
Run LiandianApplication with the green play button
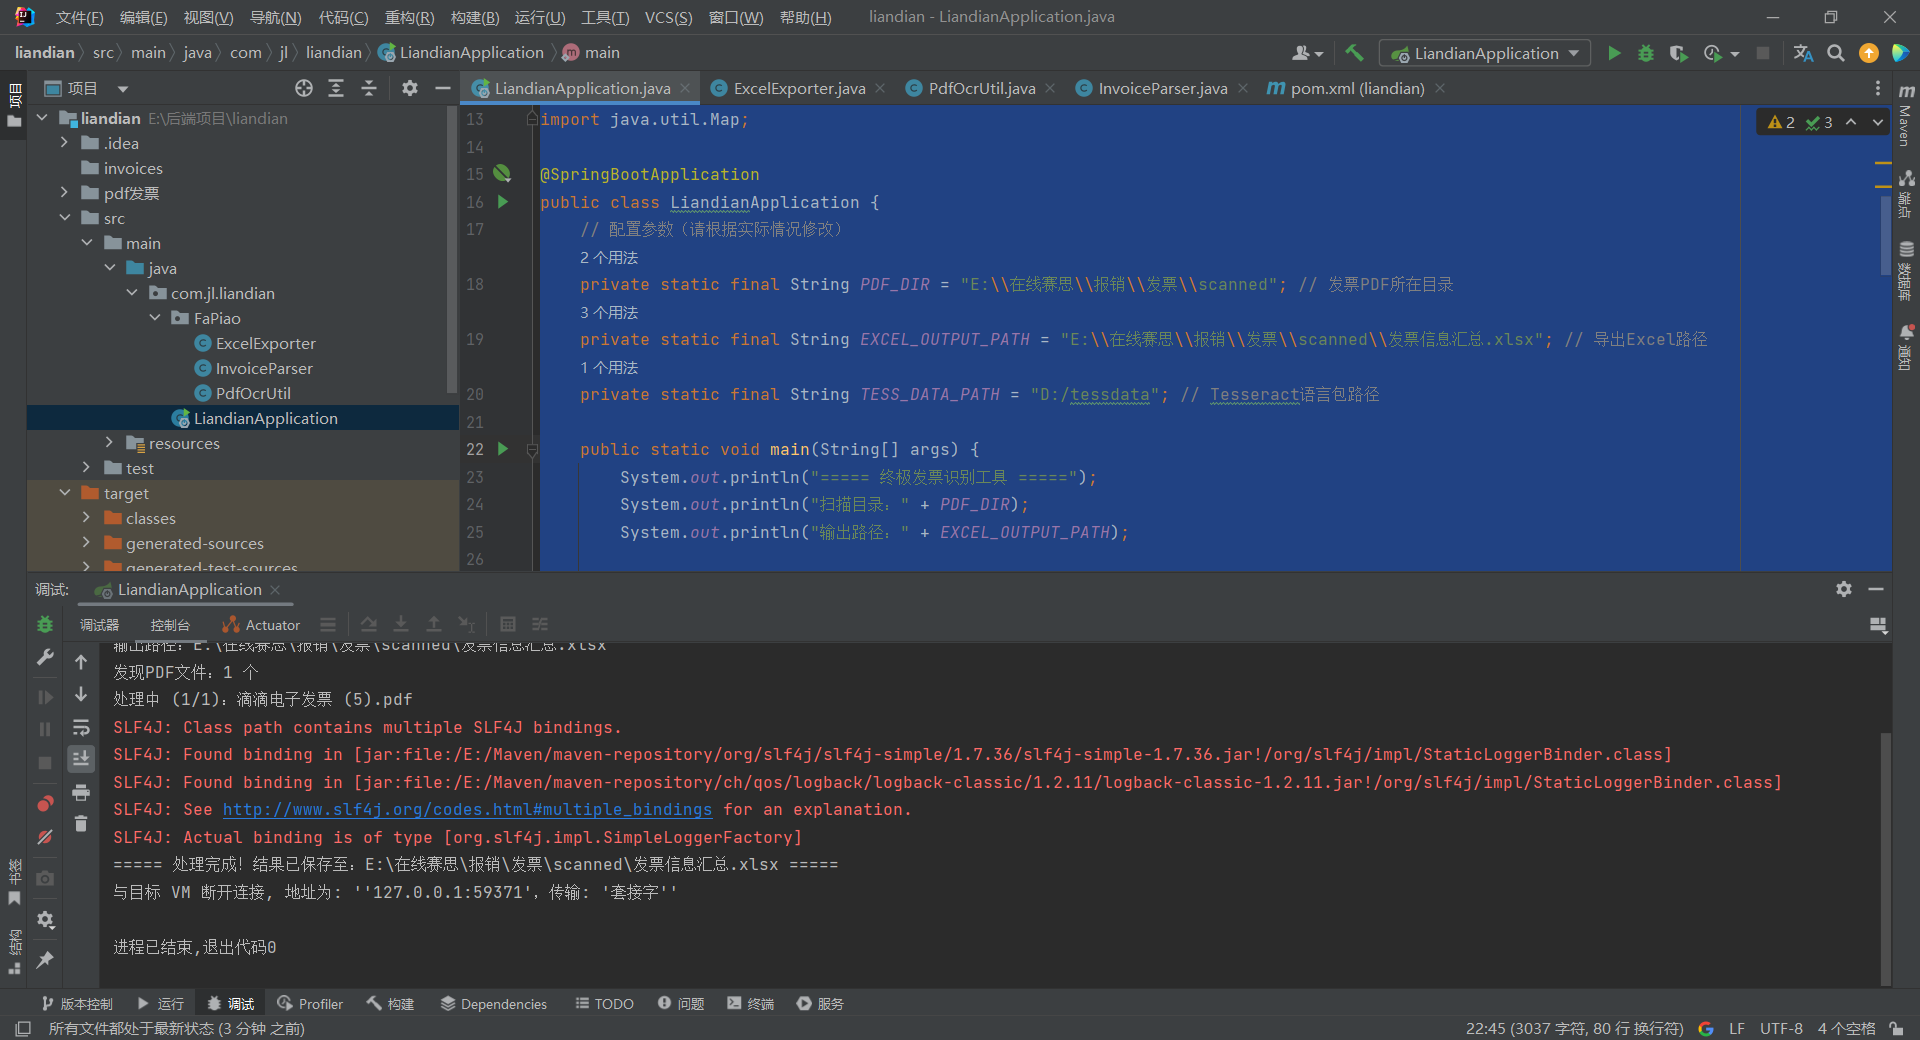(1613, 53)
